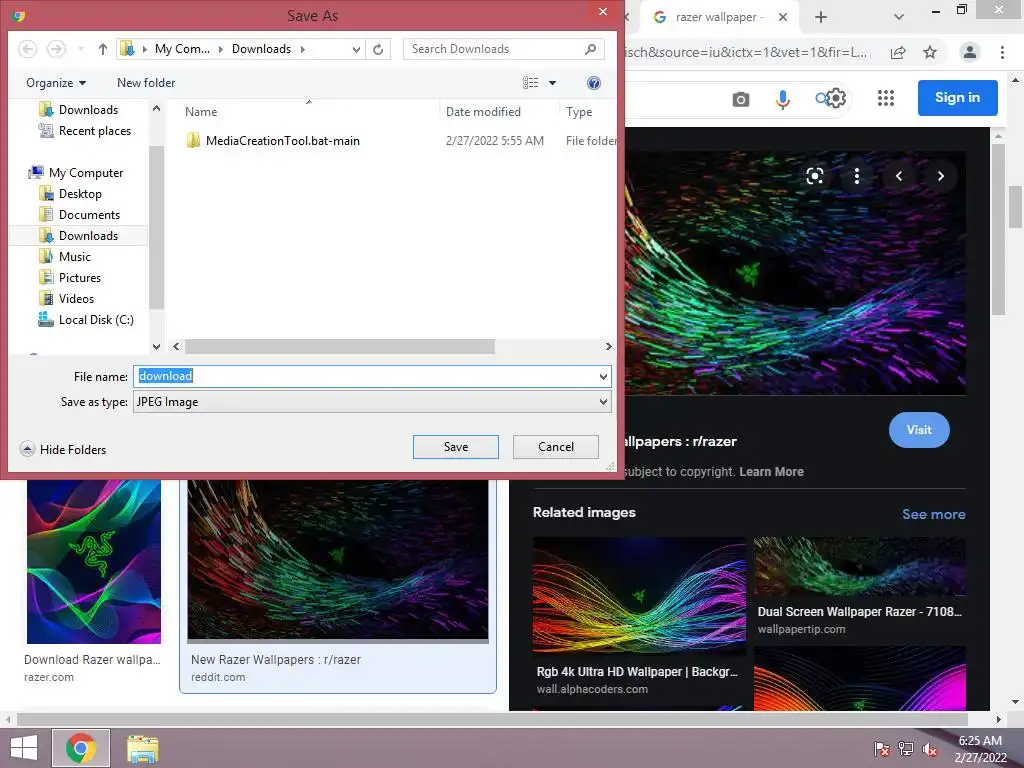Open File Explorer from the taskbar
1024x768 pixels.
point(142,748)
